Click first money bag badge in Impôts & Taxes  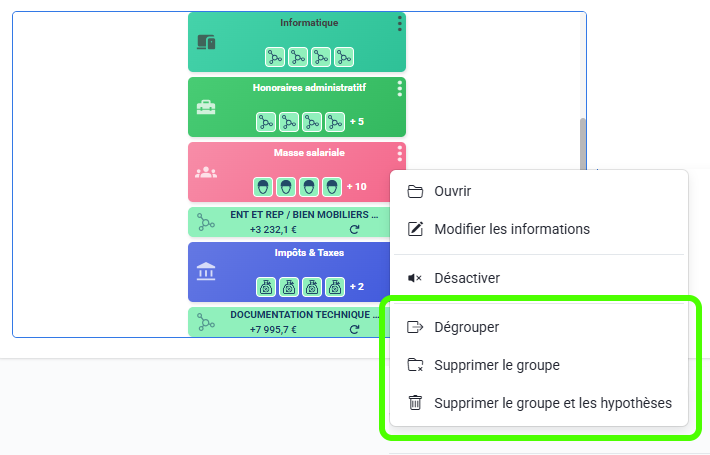point(266,287)
